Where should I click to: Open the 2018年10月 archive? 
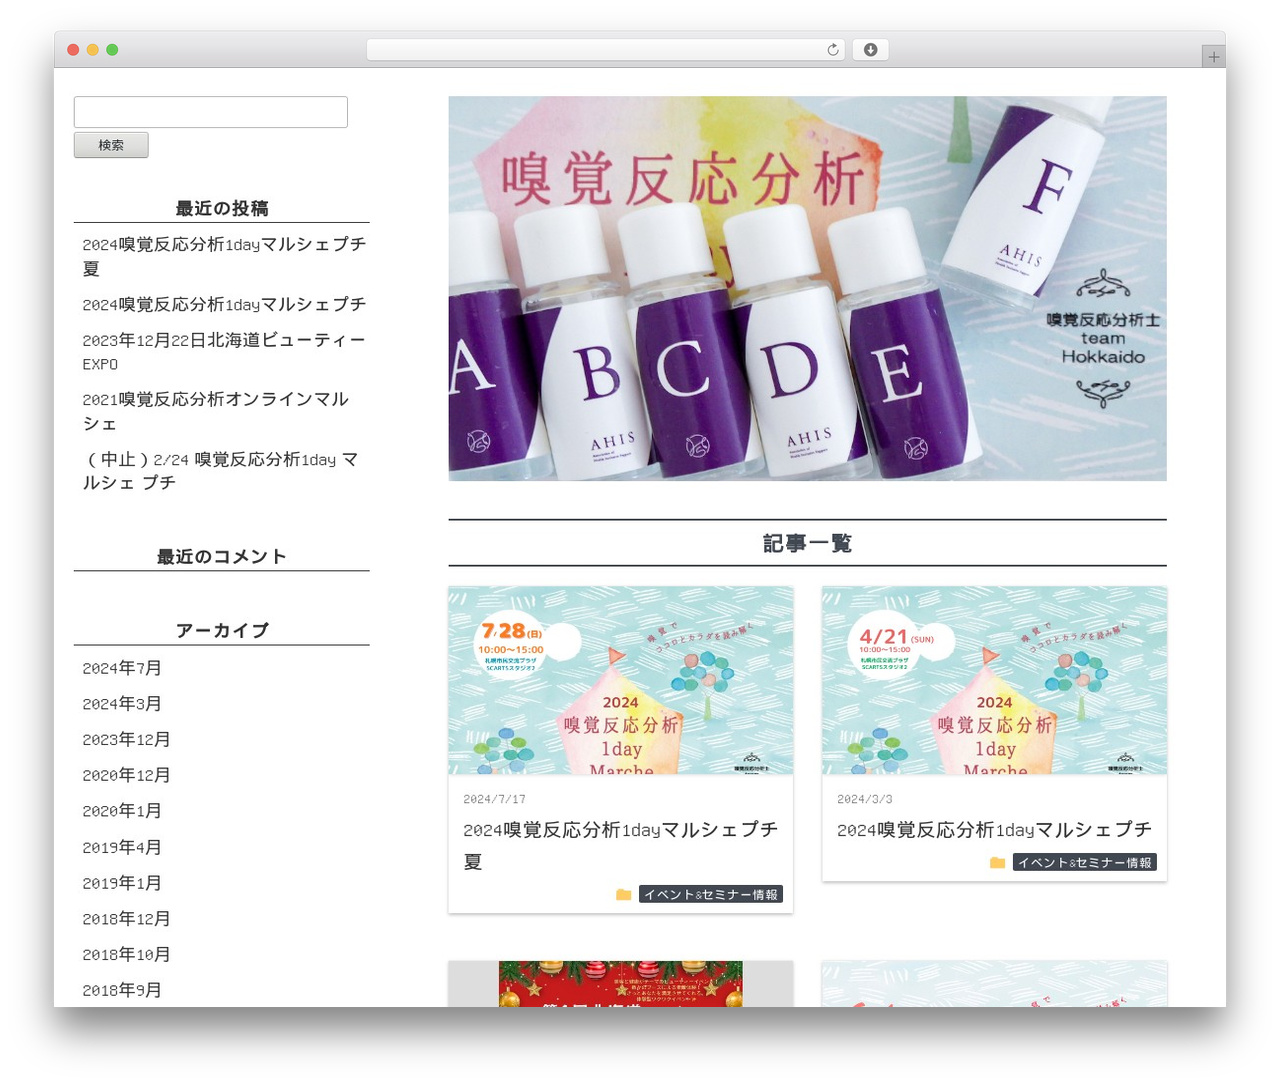pyautogui.click(x=126, y=955)
